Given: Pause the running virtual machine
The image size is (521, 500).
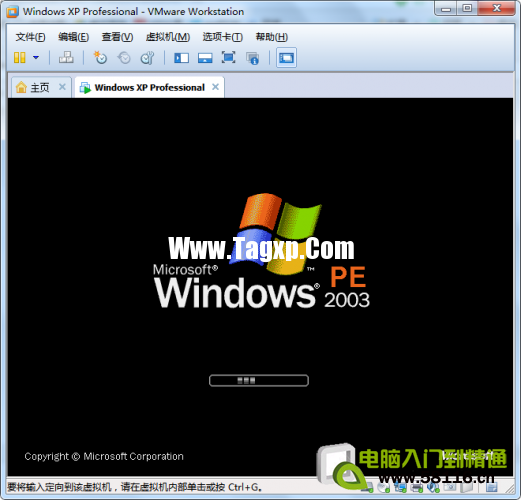Looking at the screenshot, I should 20,58.
